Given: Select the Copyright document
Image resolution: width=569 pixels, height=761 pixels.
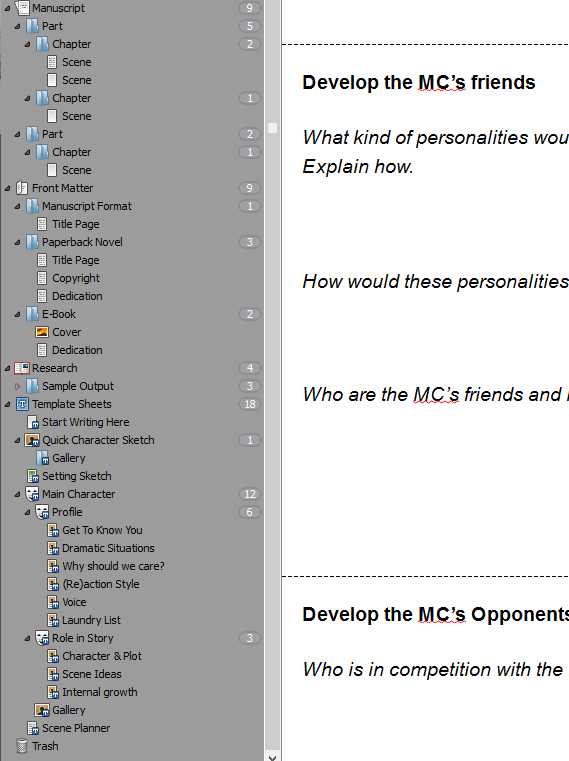Looking at the screenshot, I should pos(76,278).
